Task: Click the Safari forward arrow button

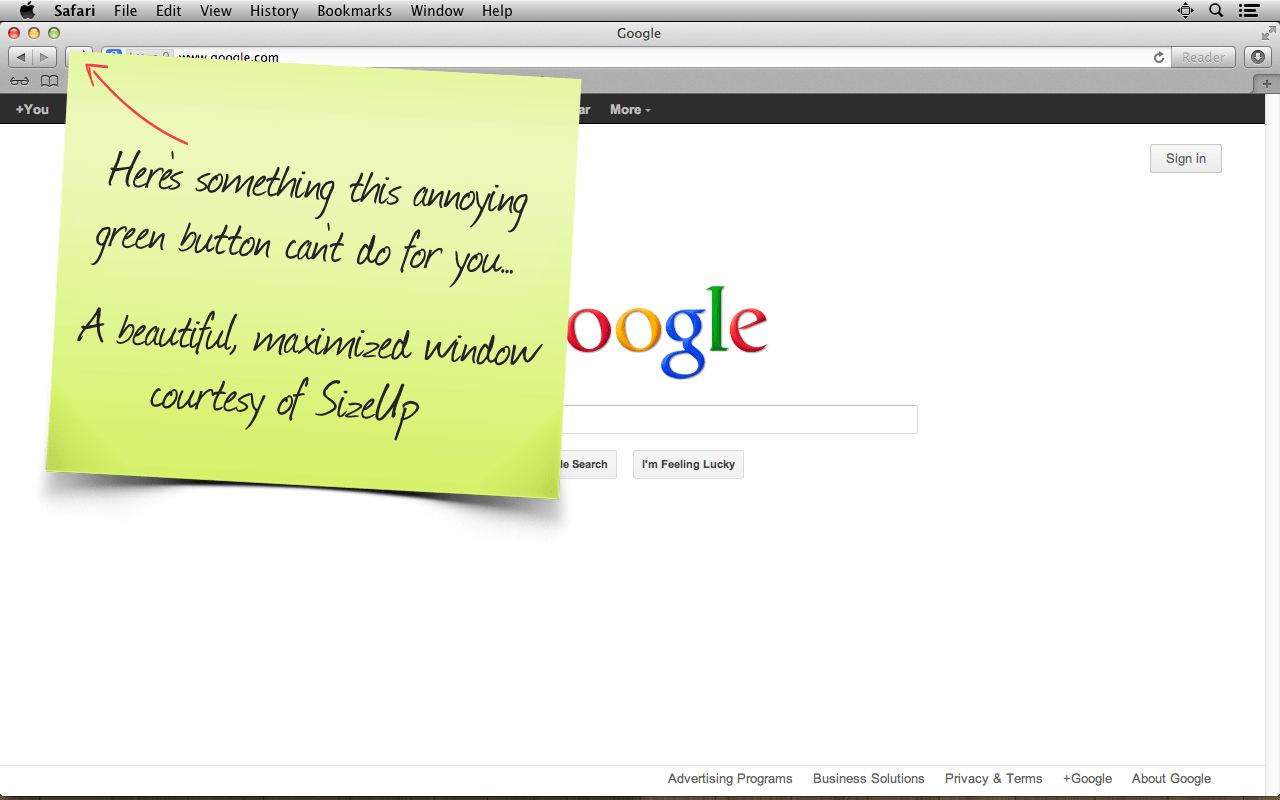Action: click(44, 57)
